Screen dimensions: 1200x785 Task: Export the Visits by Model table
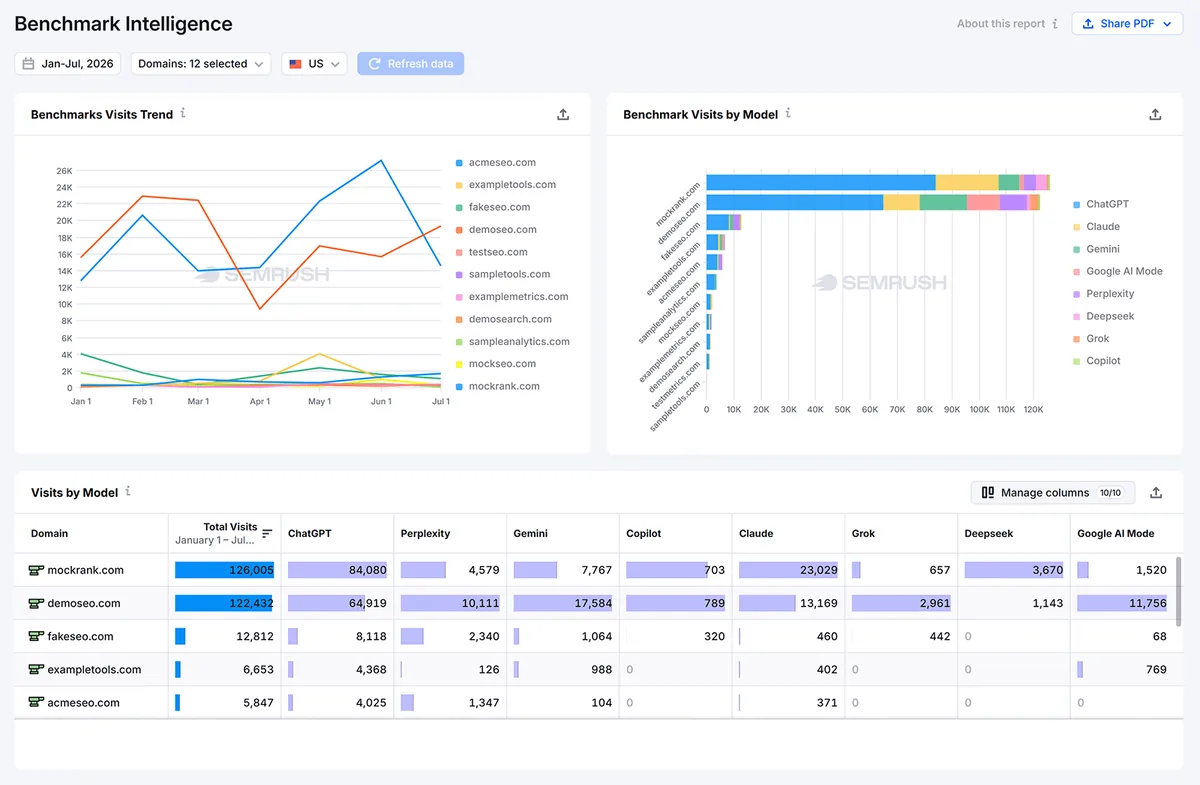point(1156,493)
